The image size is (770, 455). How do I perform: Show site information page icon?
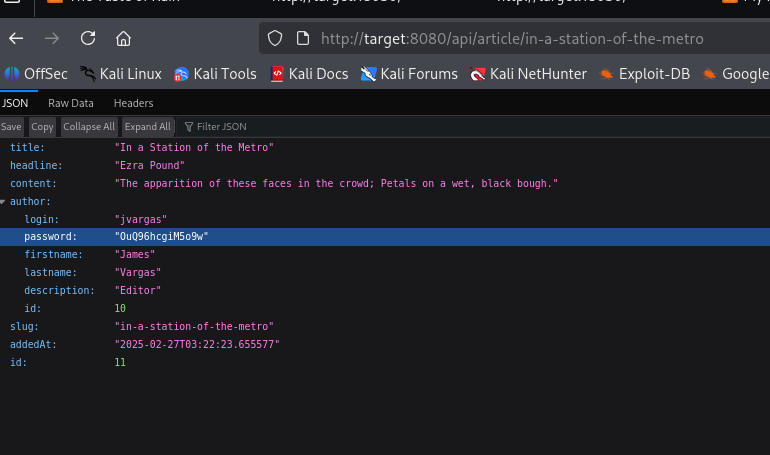point(303,38)
